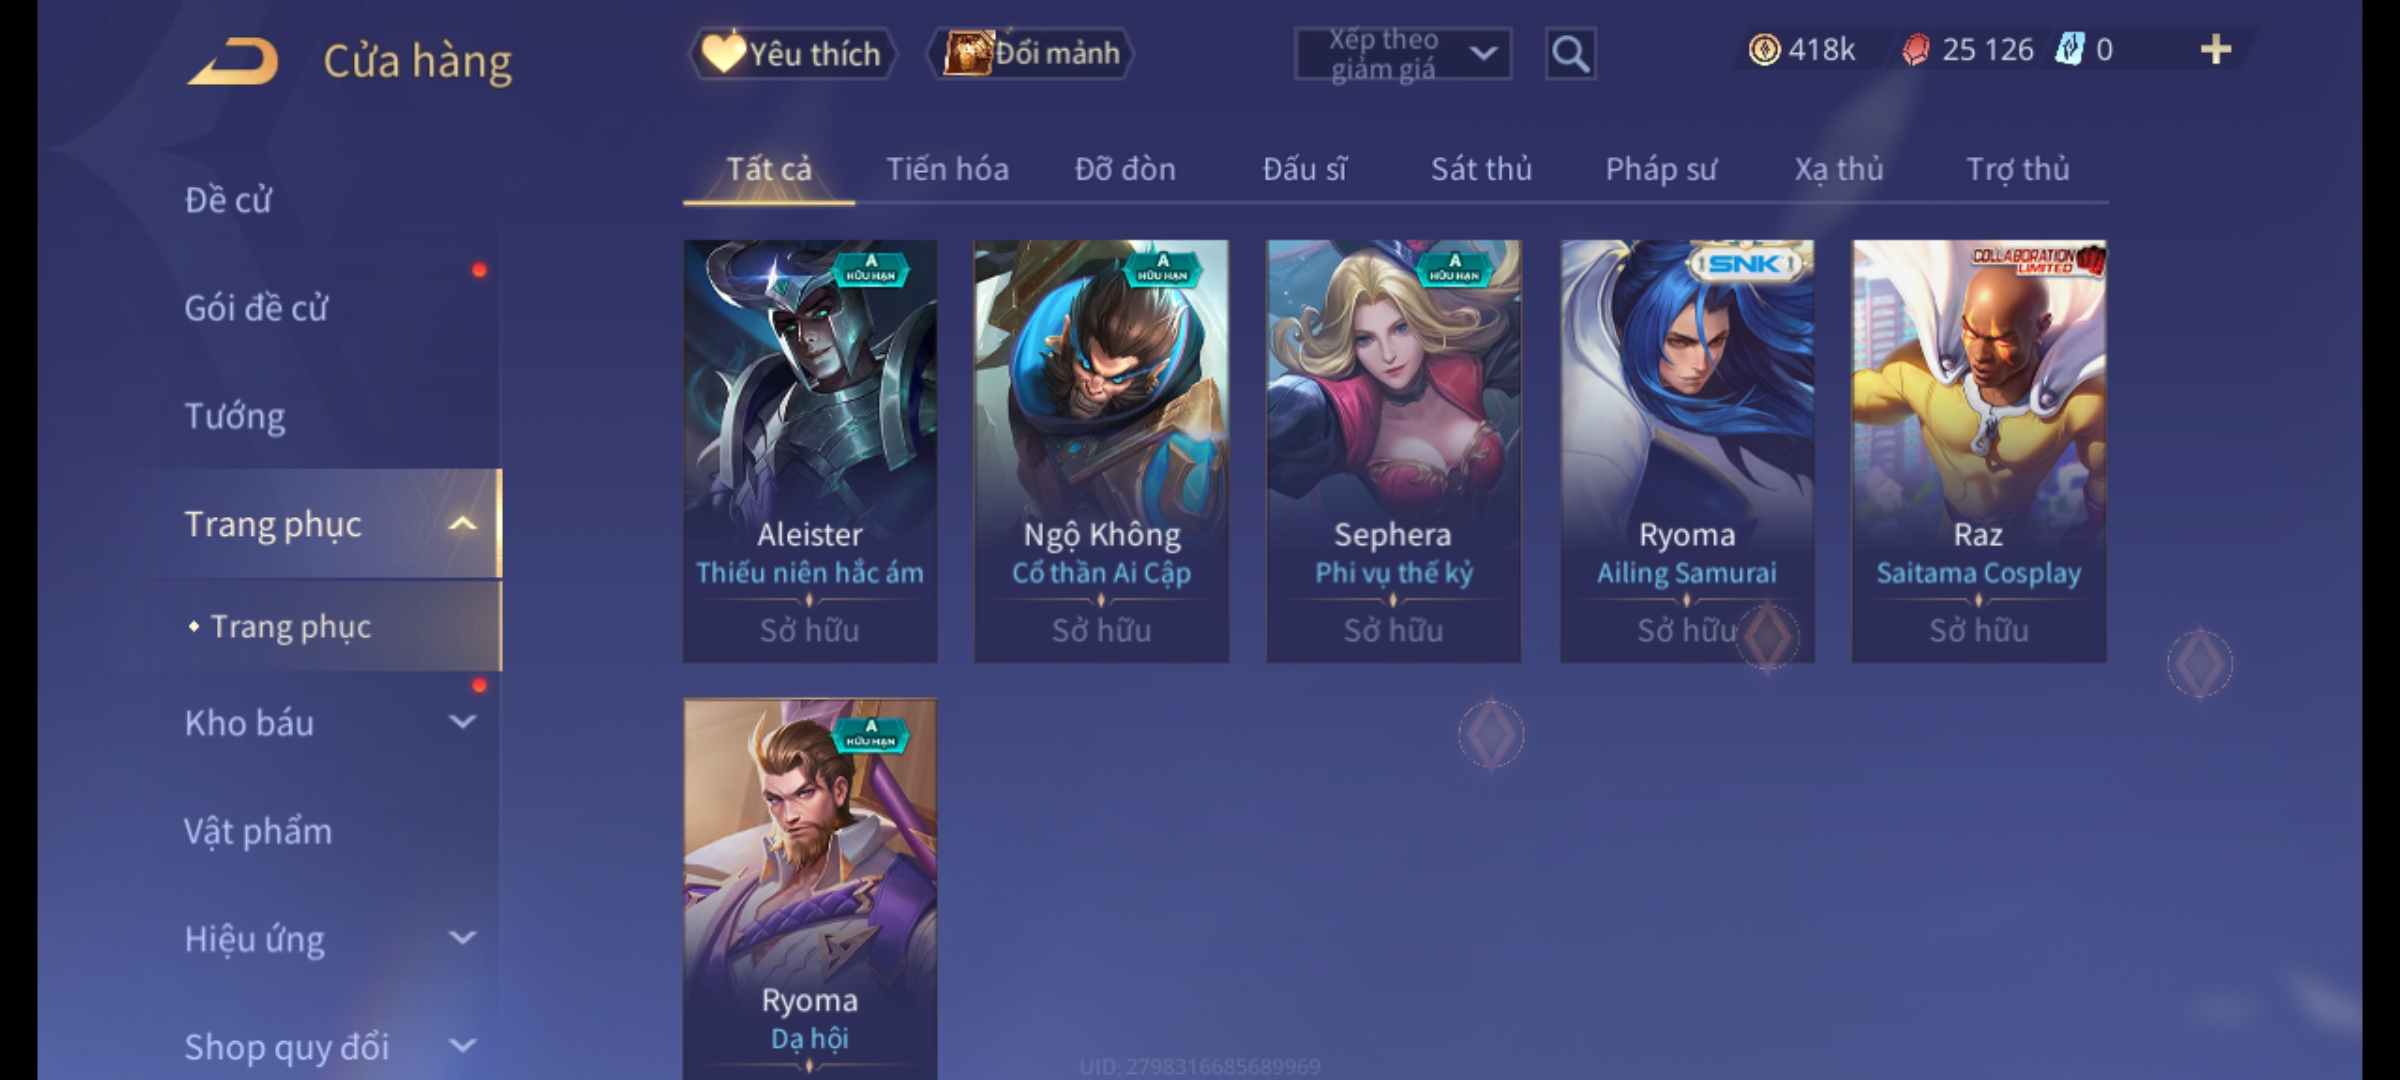Image resolution: width=2400 pixels, height=1080 pixels.
Task: Tap the plus icon to add currency
Action: pyautogui.click(x=2216, y=50)
